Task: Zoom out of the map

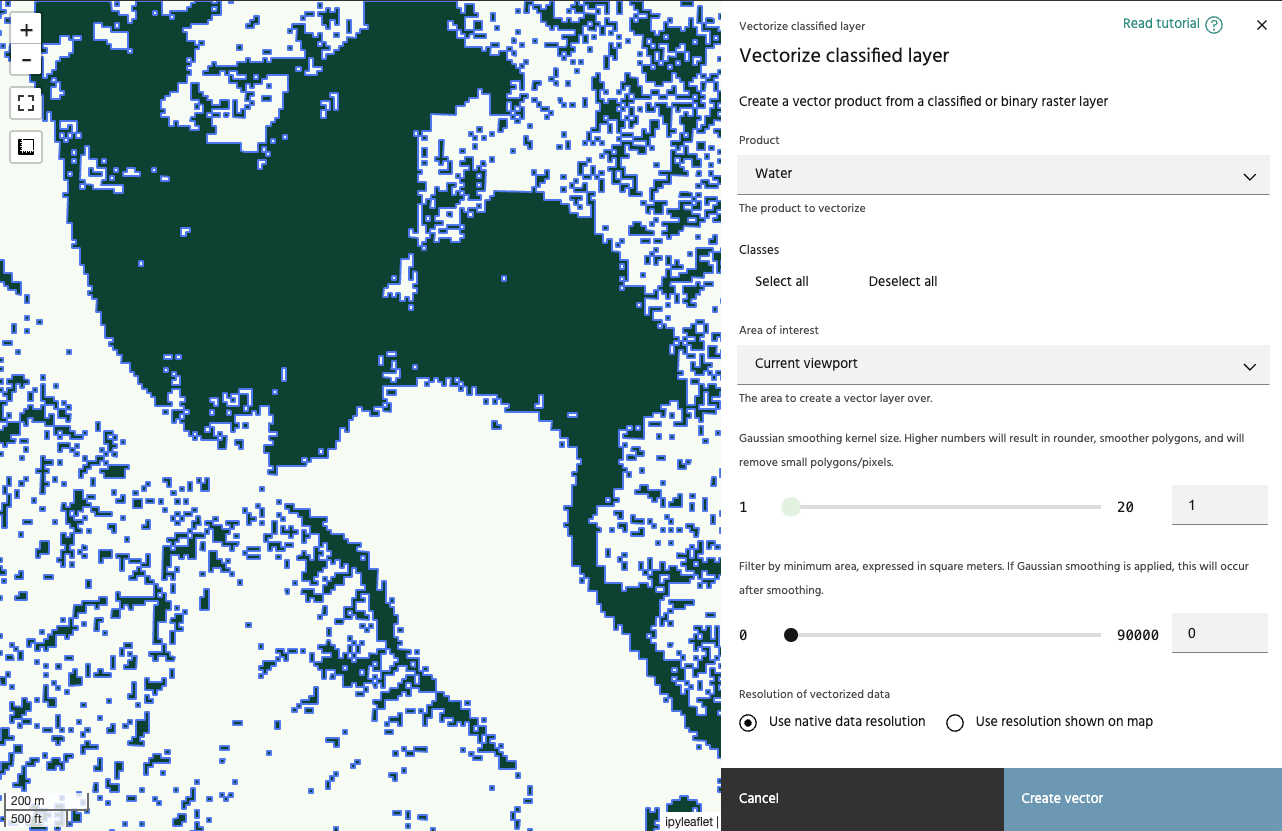Action: click(26, 60)
